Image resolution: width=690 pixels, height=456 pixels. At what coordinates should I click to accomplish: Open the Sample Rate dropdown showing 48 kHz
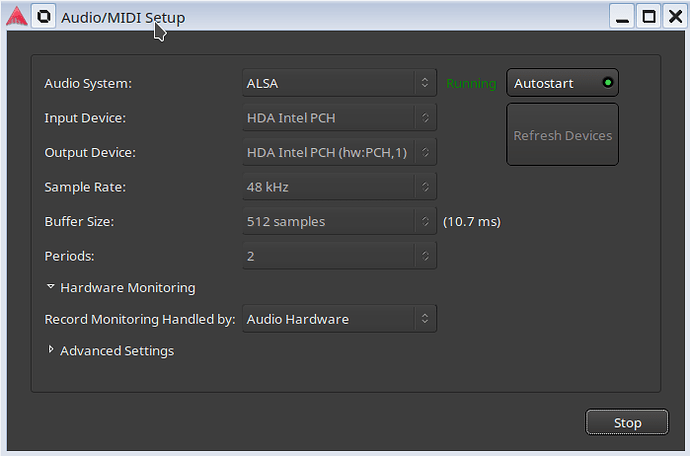pyautogui.click(x=339, y=187)
